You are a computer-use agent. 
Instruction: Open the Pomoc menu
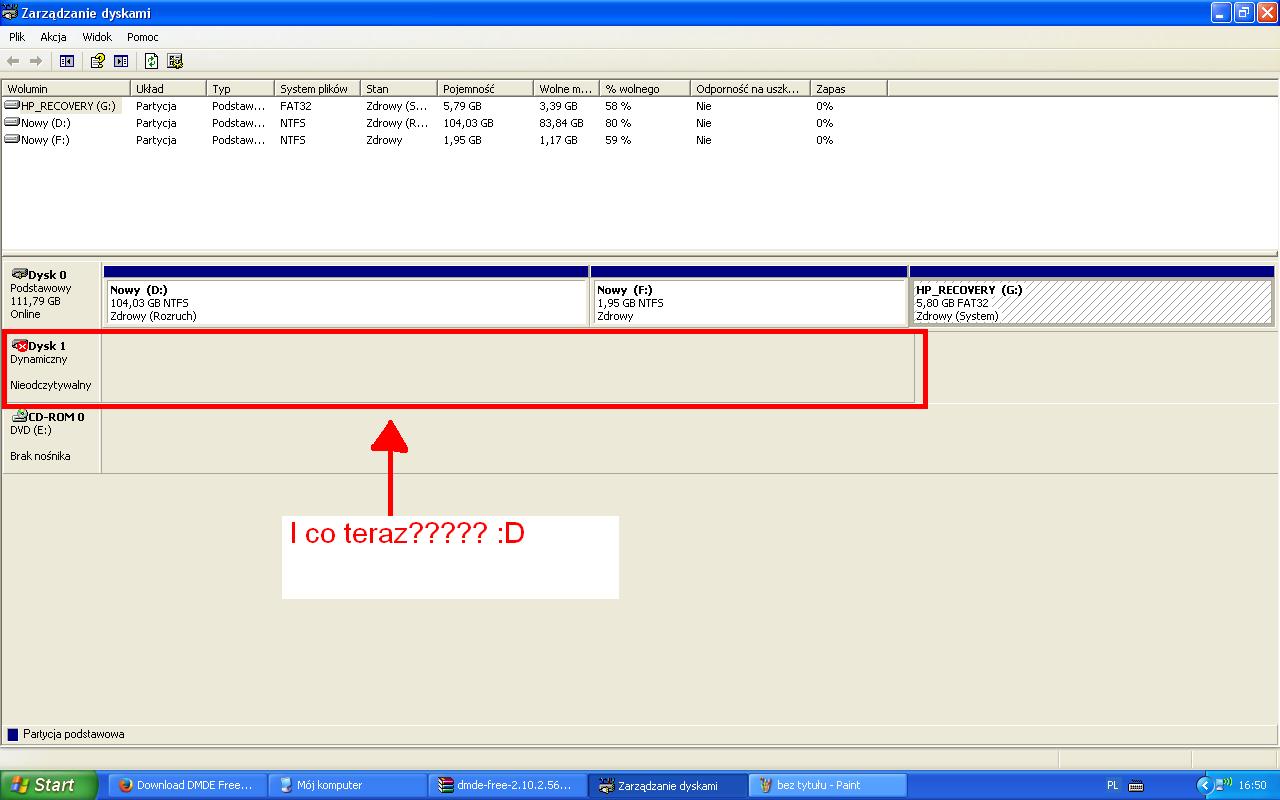click(143, 37)
